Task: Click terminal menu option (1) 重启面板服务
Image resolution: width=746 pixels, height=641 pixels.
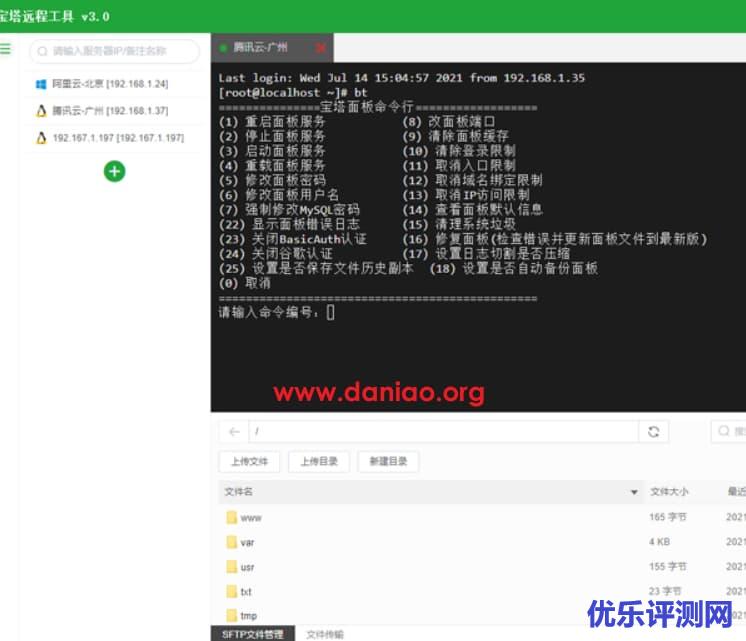Action: coord(272,121)
